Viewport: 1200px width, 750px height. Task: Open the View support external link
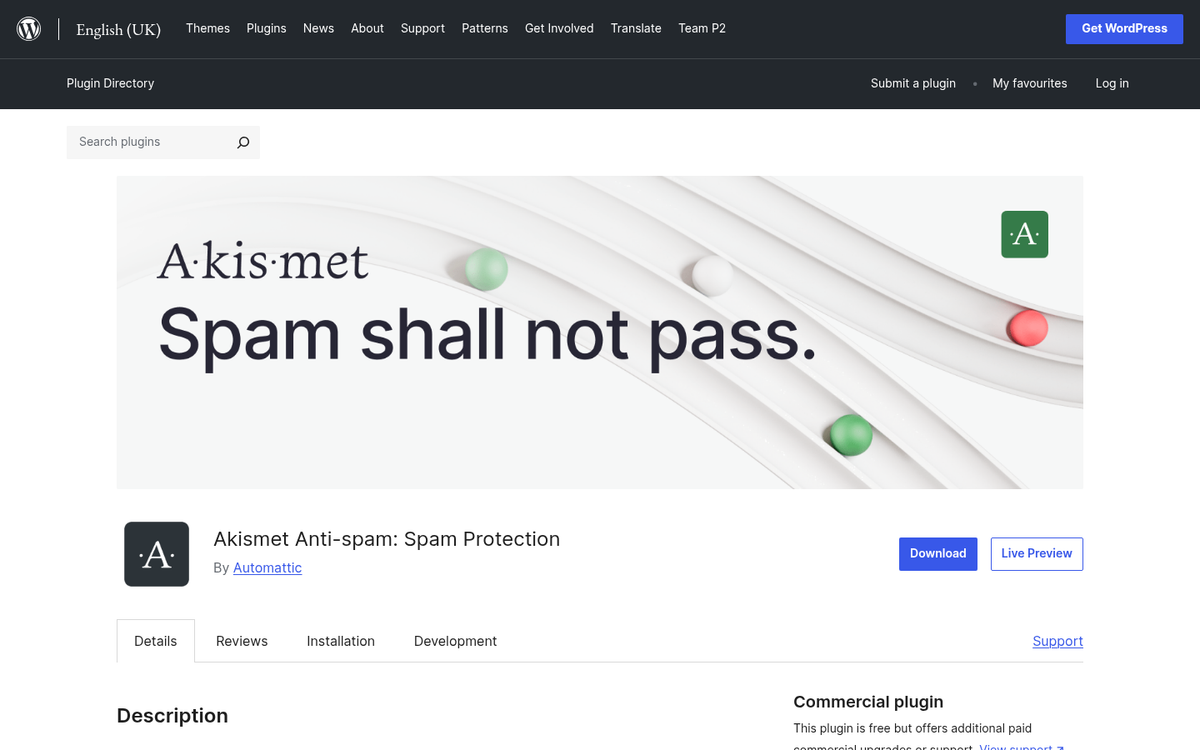[1018, 747]
